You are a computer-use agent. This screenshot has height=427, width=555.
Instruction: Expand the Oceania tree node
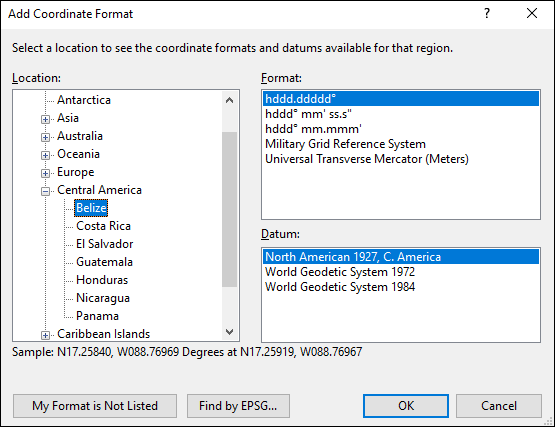pyautogui.click(x=45, y=155)
